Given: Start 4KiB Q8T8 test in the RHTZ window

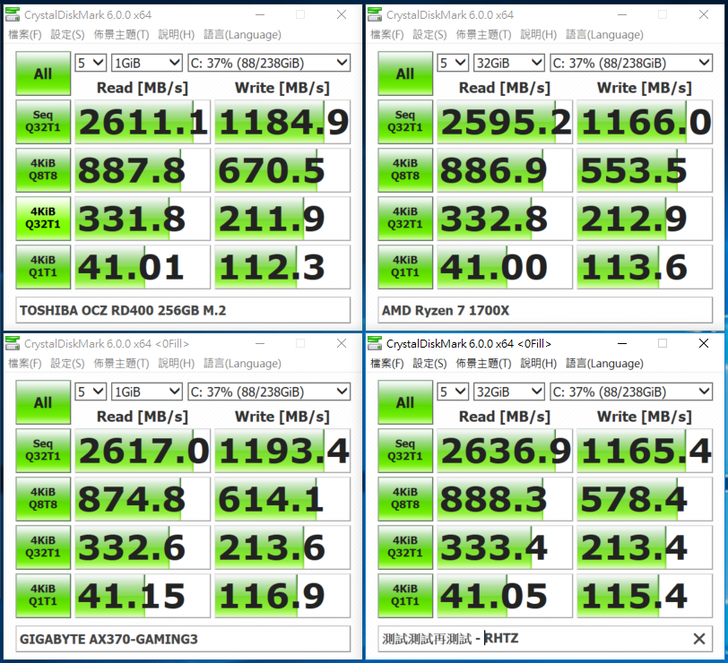Looking at the screenshot, I should [x=405, y=499].
